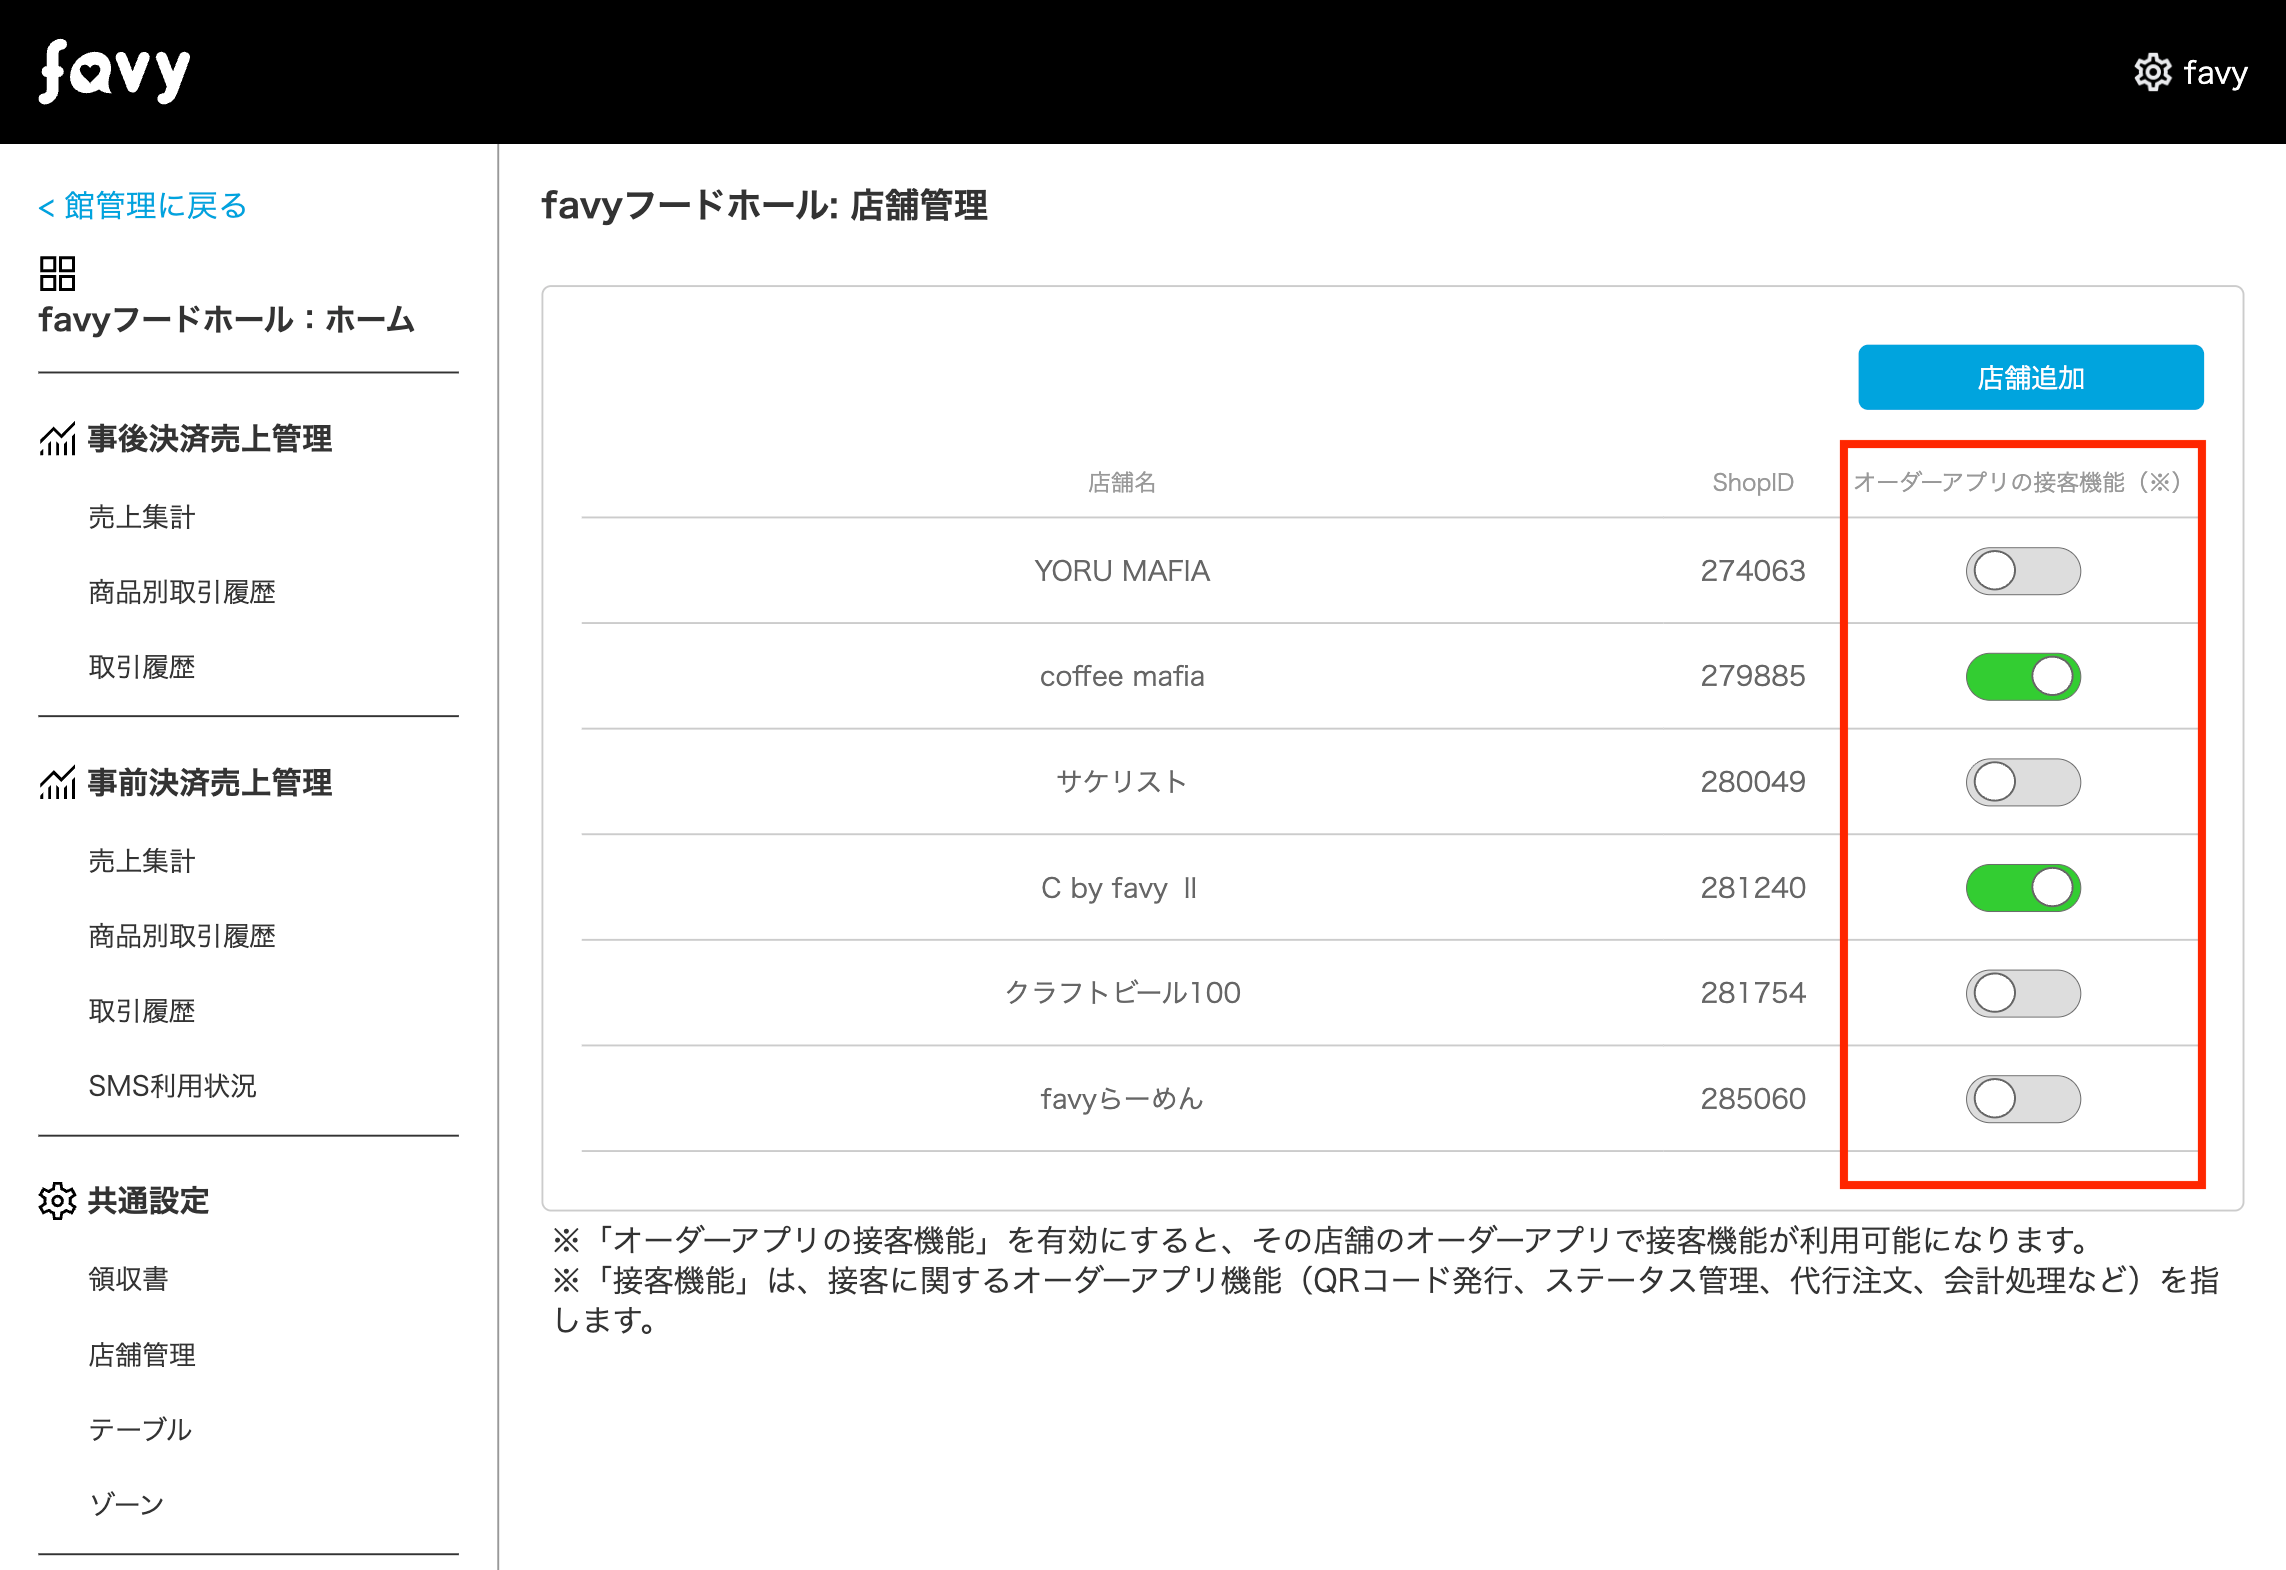The height and width of the screenshot is (1570, 2286).
Task: Open 領収書 under 共通設定
Action: pos(128,1279)
